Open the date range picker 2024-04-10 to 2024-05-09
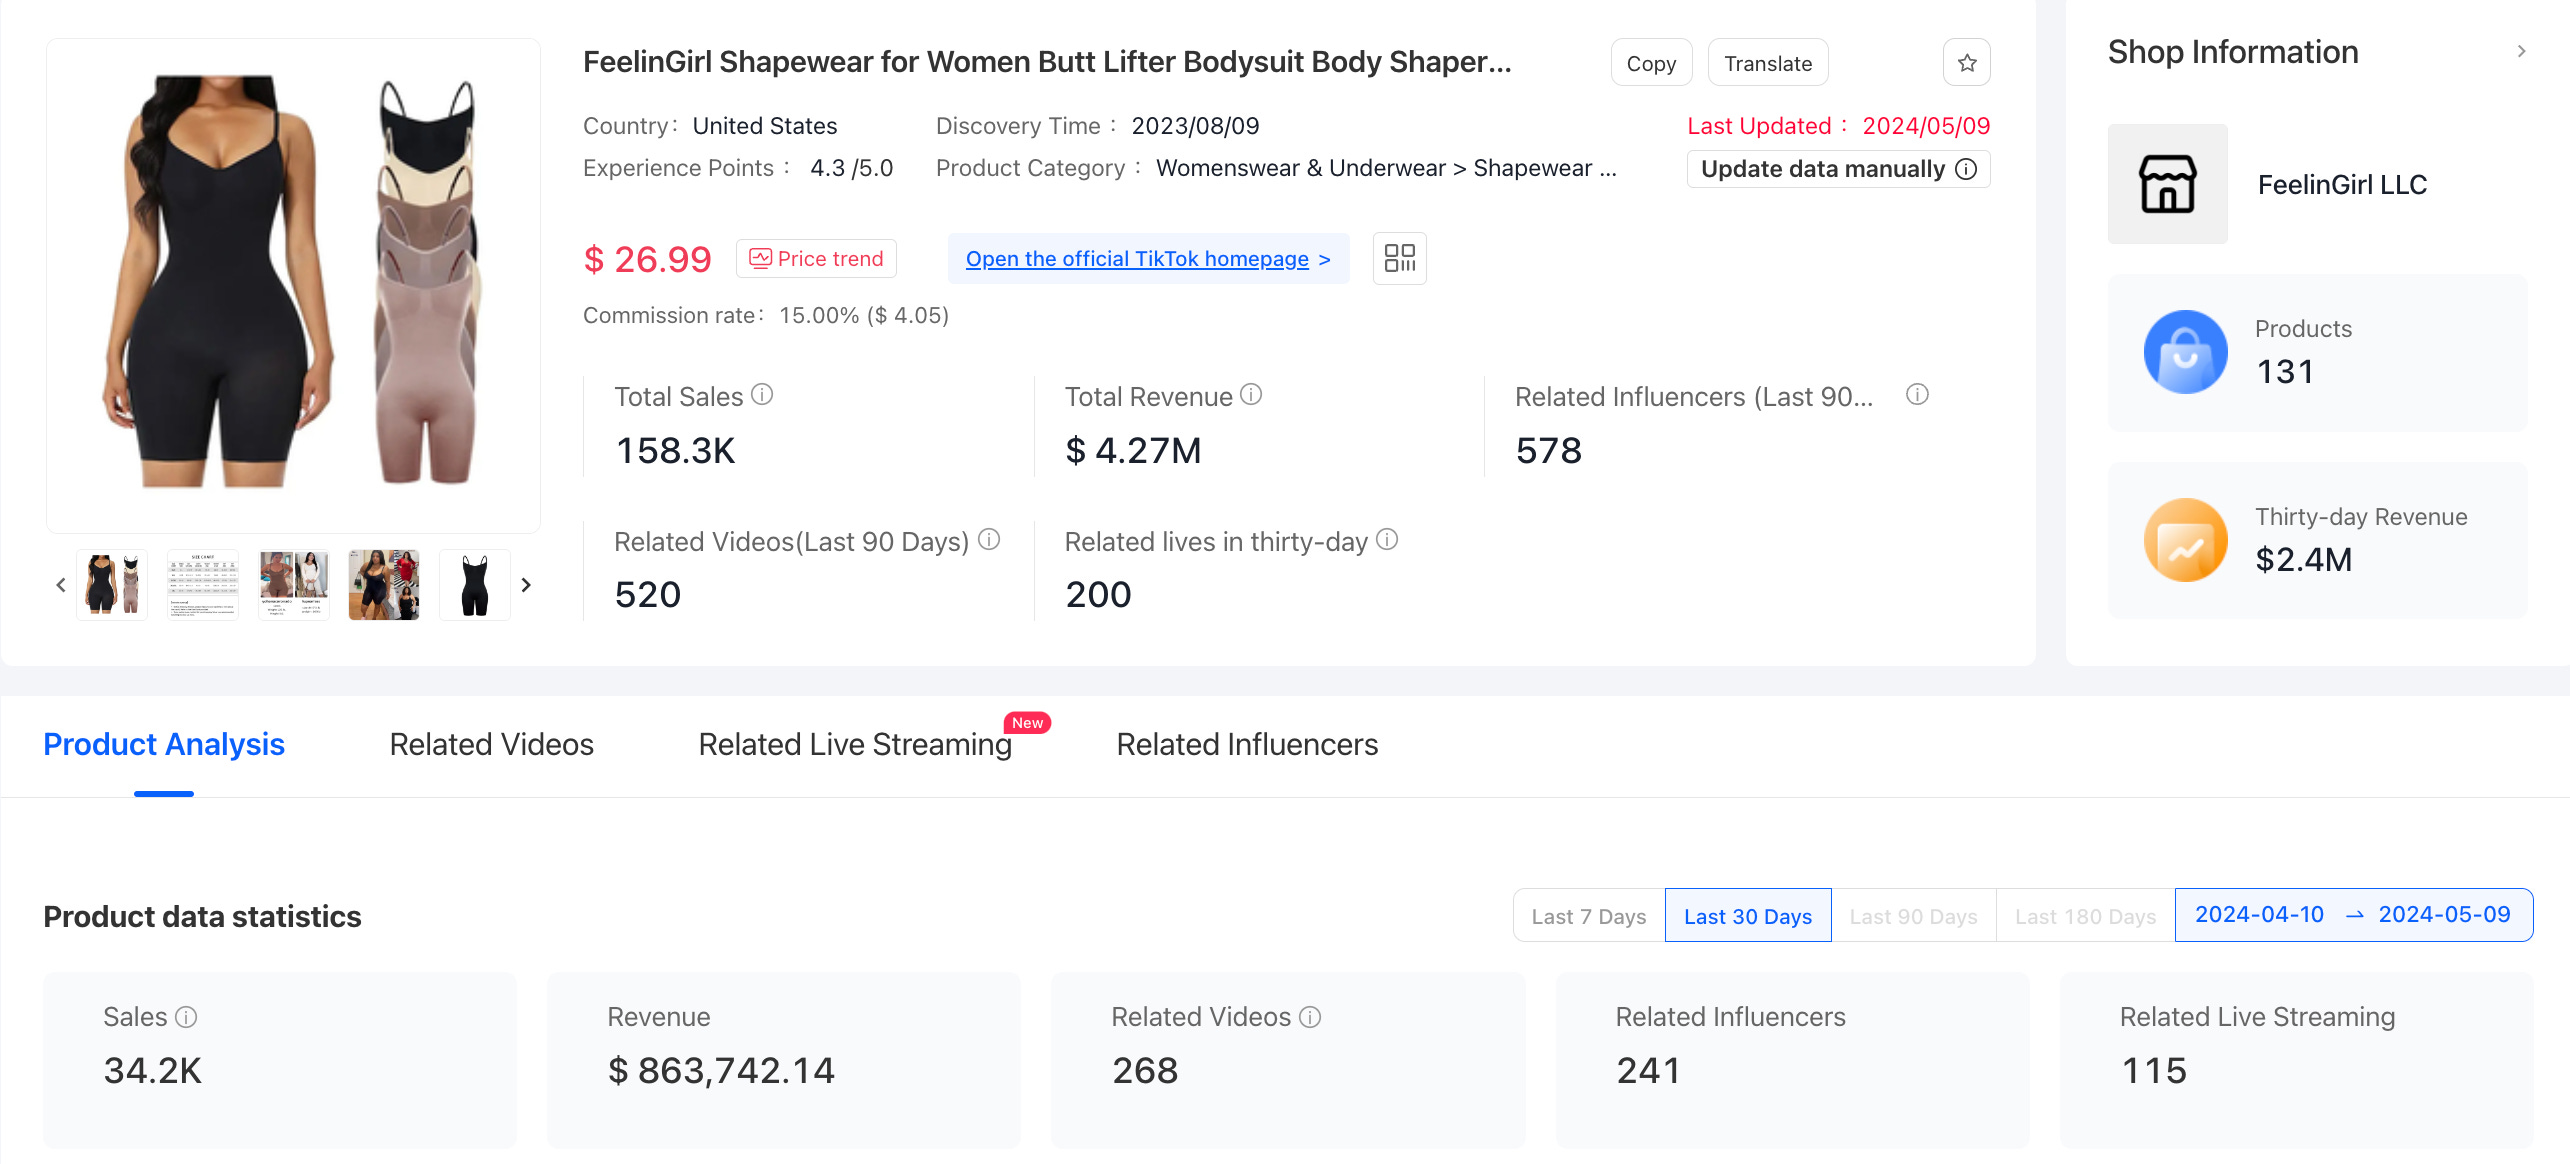 2353,915
